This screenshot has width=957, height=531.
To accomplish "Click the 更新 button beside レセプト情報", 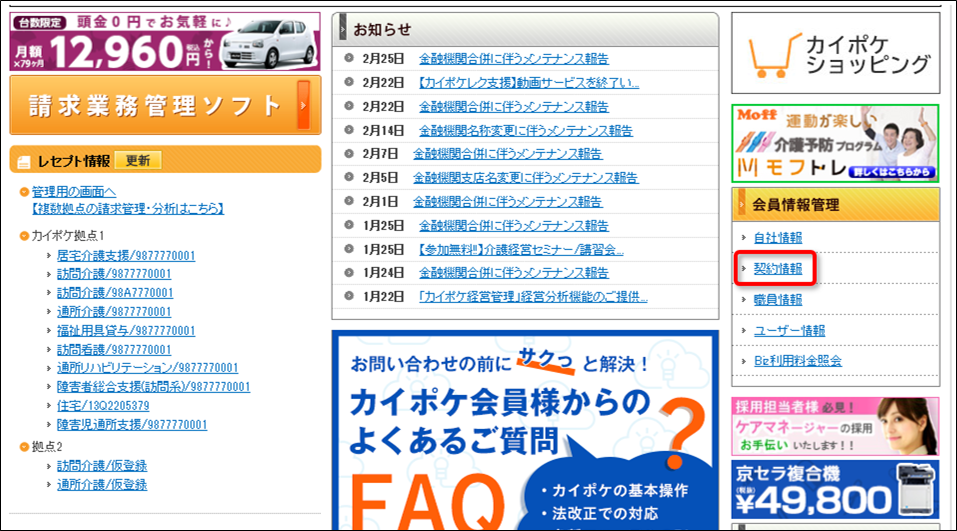I will [138, 161].
